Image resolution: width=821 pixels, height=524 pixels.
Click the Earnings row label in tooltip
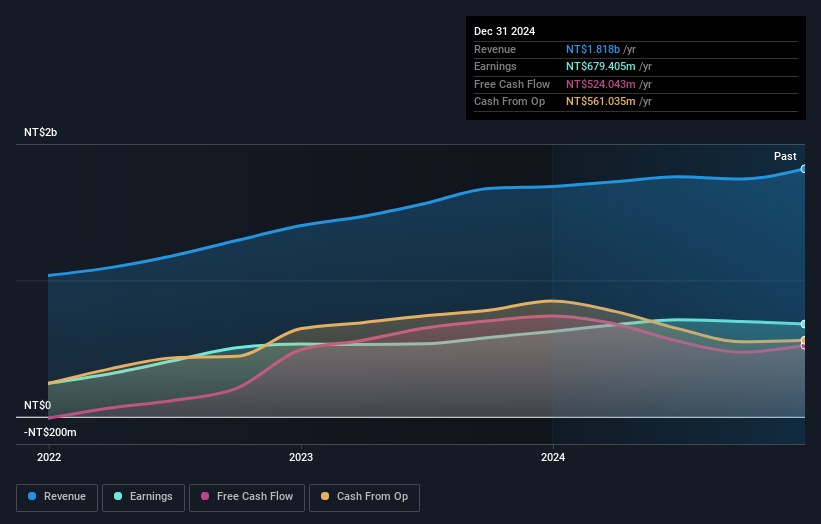pyautogui.click(x=495, y=66)
